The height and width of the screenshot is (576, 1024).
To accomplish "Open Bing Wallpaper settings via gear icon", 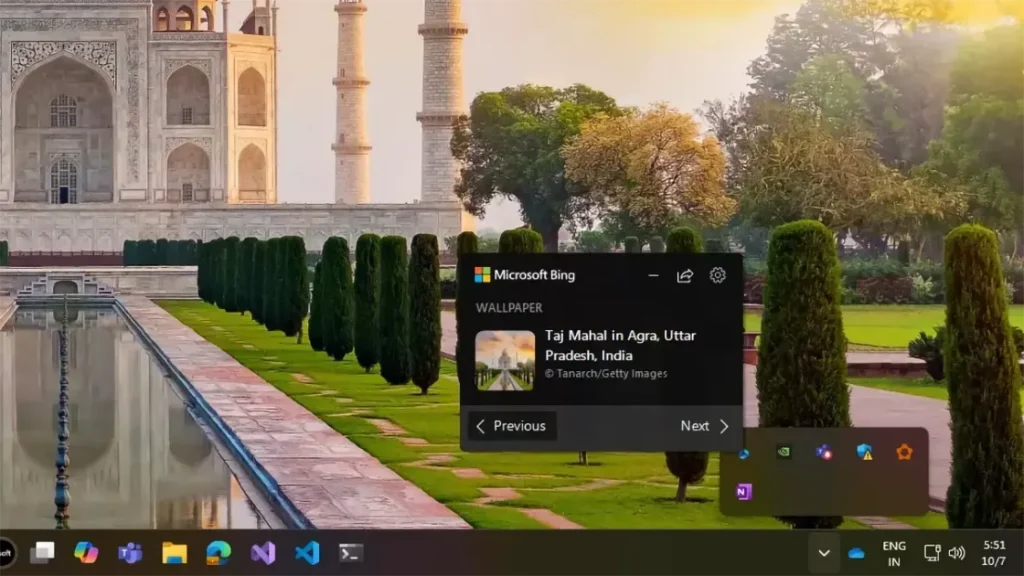I will pyautogui.click(x=718, y=275).
